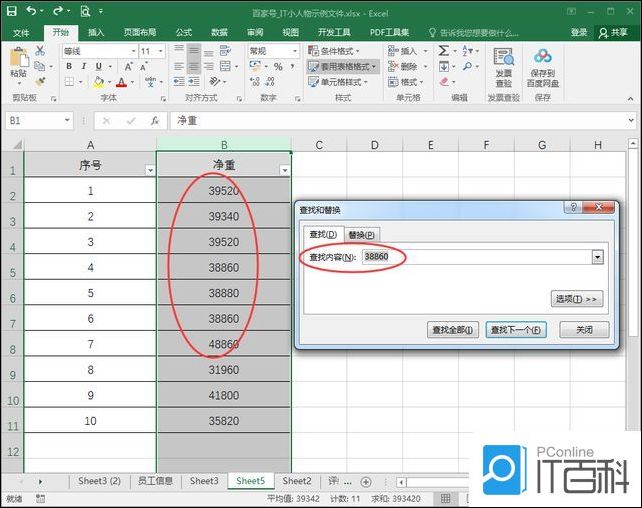The image size is (642, 508).
Task: Expand the 查找内容 search history dropdown
Action: coord(598,257)
